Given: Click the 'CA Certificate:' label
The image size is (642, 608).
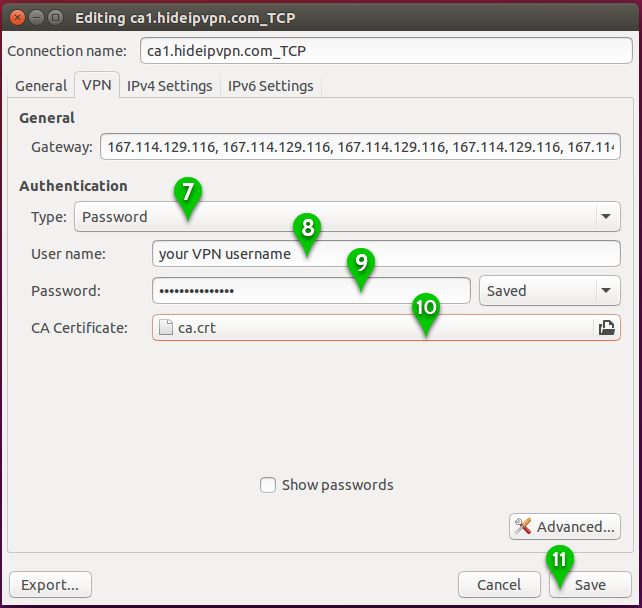Looking at the screenshot, I should pos(79,328).
